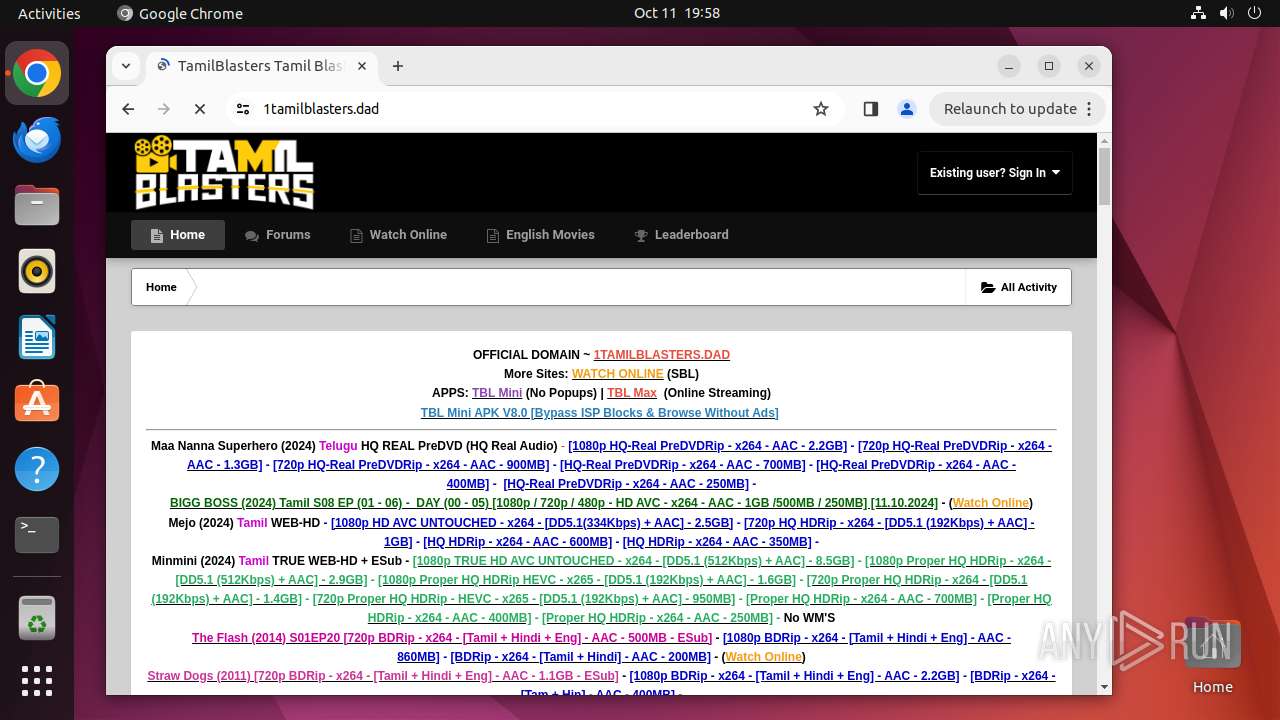Click the Home breadcrumb

[161, 287]
